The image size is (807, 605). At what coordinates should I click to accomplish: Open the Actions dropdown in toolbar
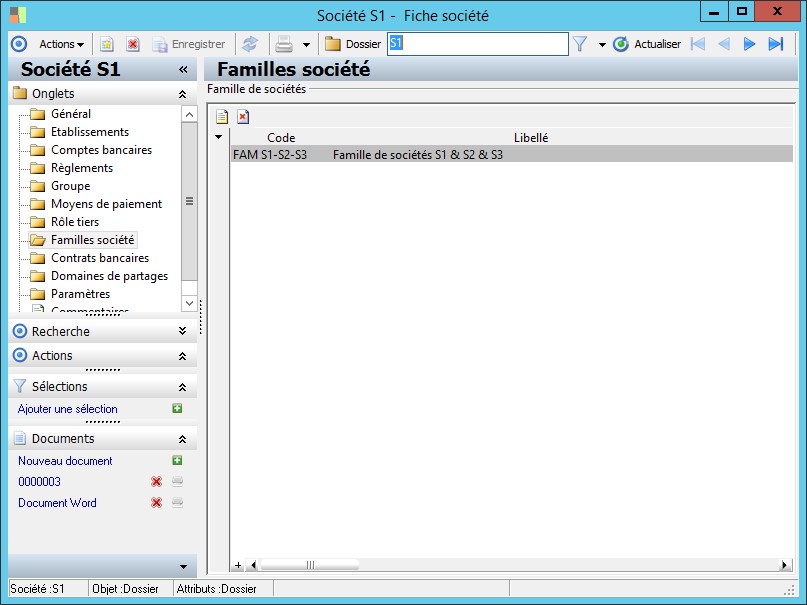coord(61,44)
